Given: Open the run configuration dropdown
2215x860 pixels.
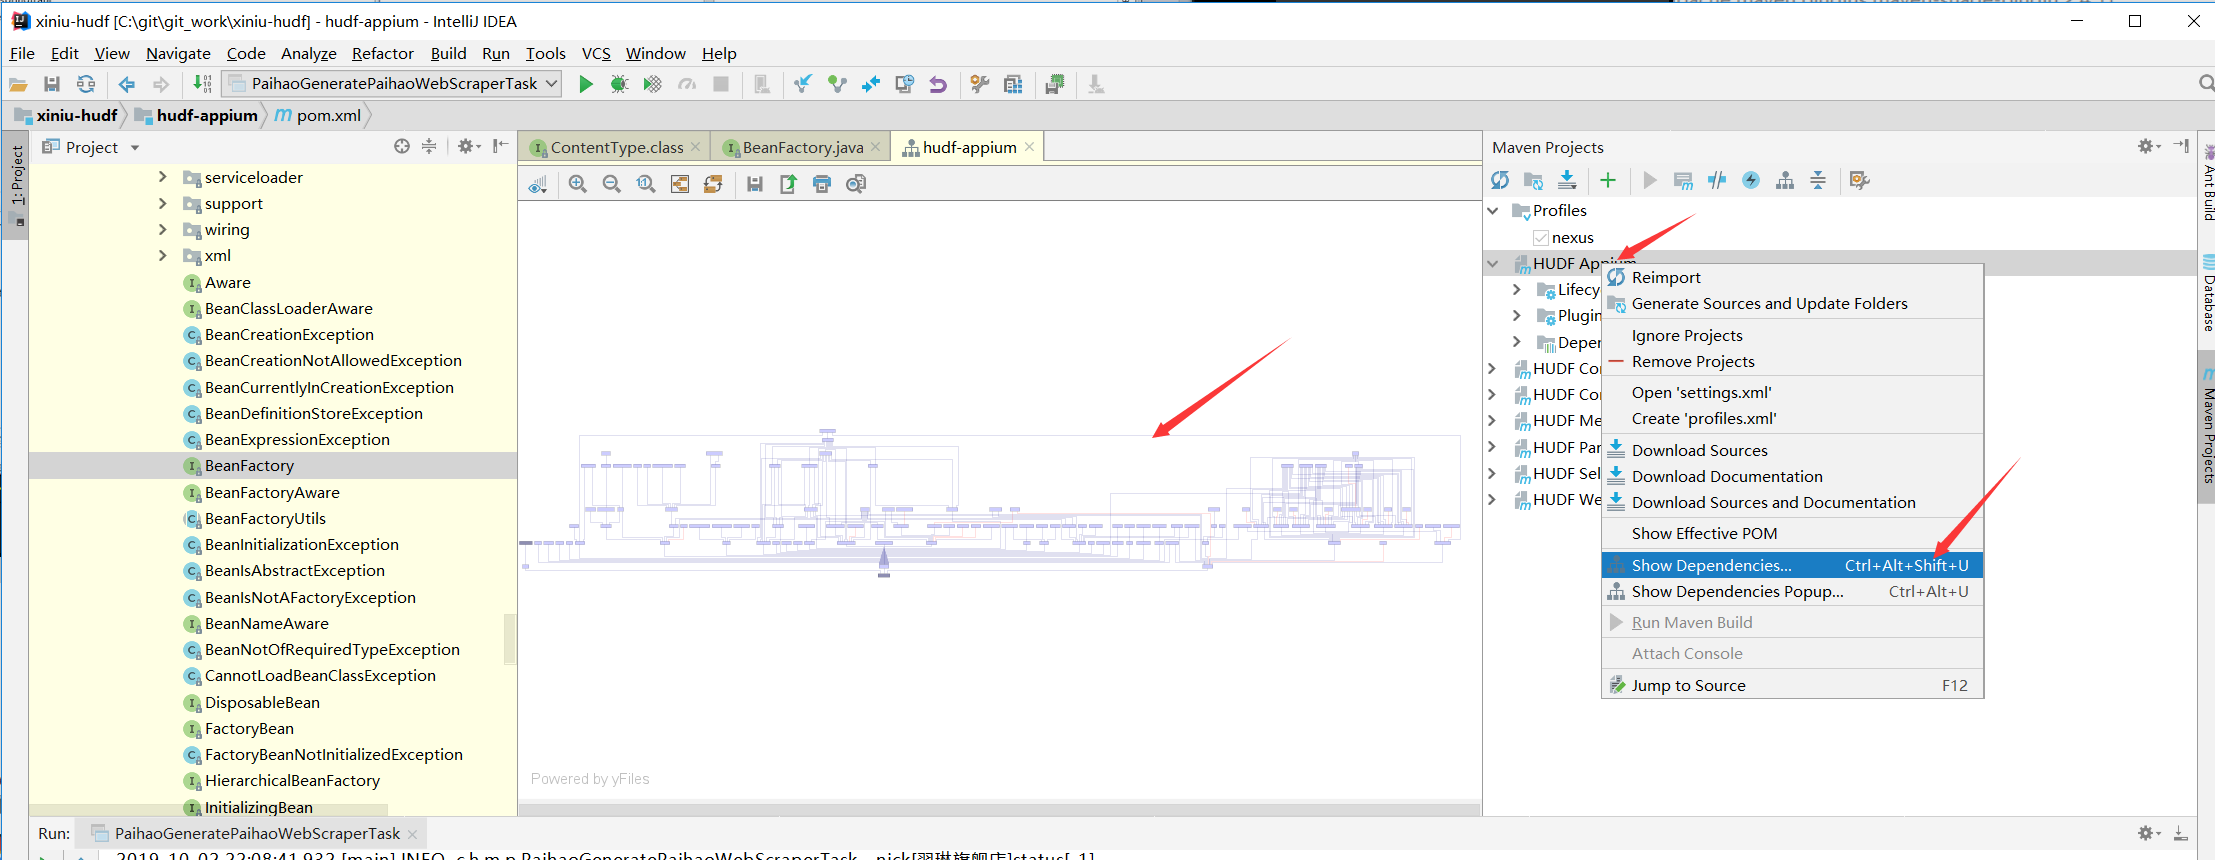Looking at the screenshot, I should click(392, 84).
